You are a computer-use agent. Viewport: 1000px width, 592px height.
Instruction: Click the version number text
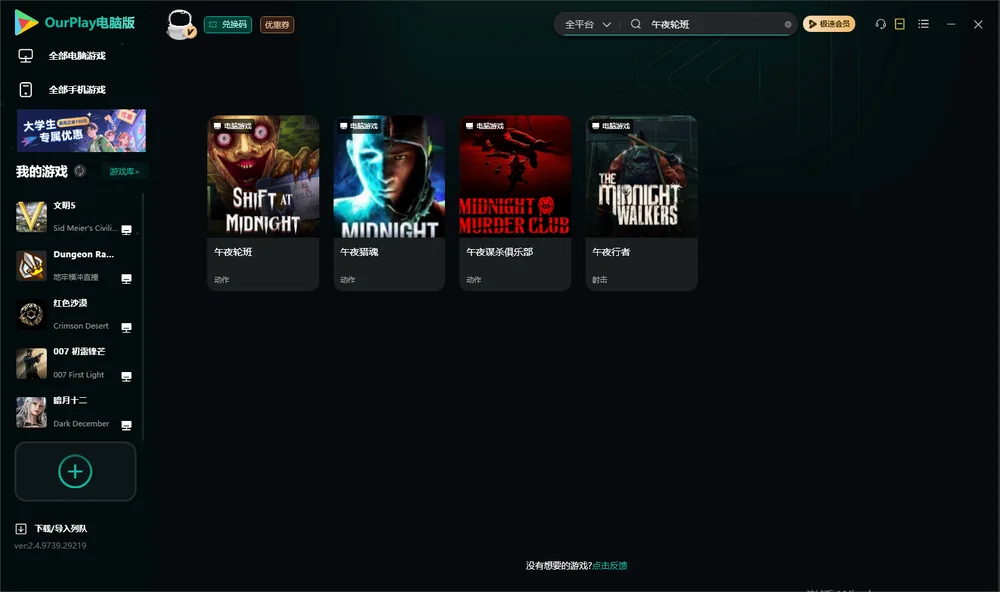tap(50, 545)
